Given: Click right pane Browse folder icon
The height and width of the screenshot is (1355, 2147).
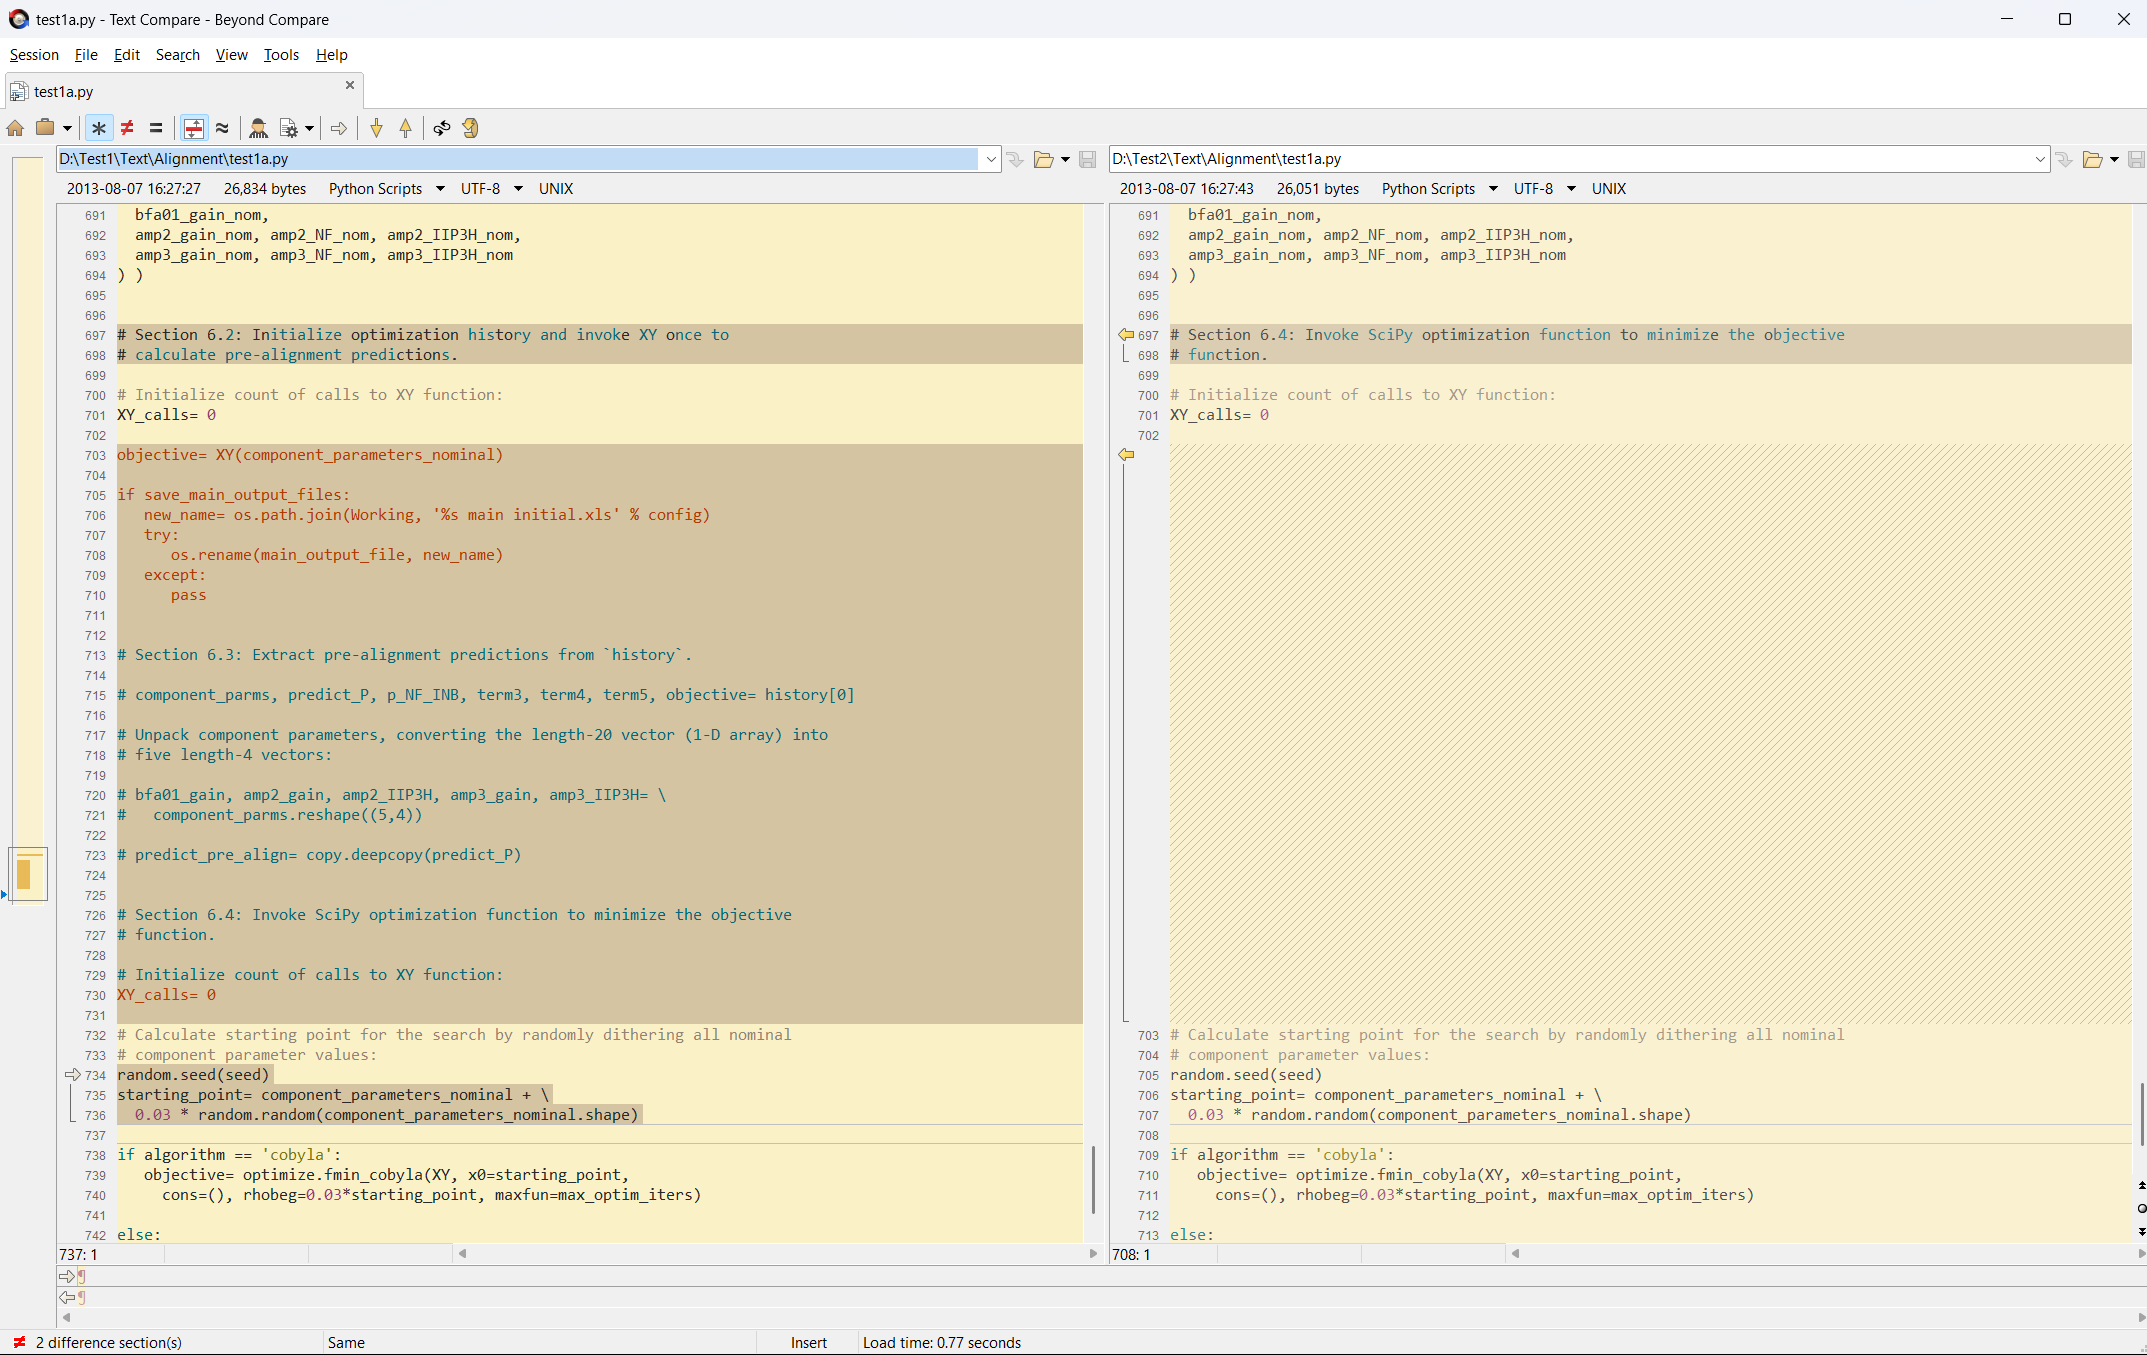Looking at the screenshot, I should pos(2092,159).
